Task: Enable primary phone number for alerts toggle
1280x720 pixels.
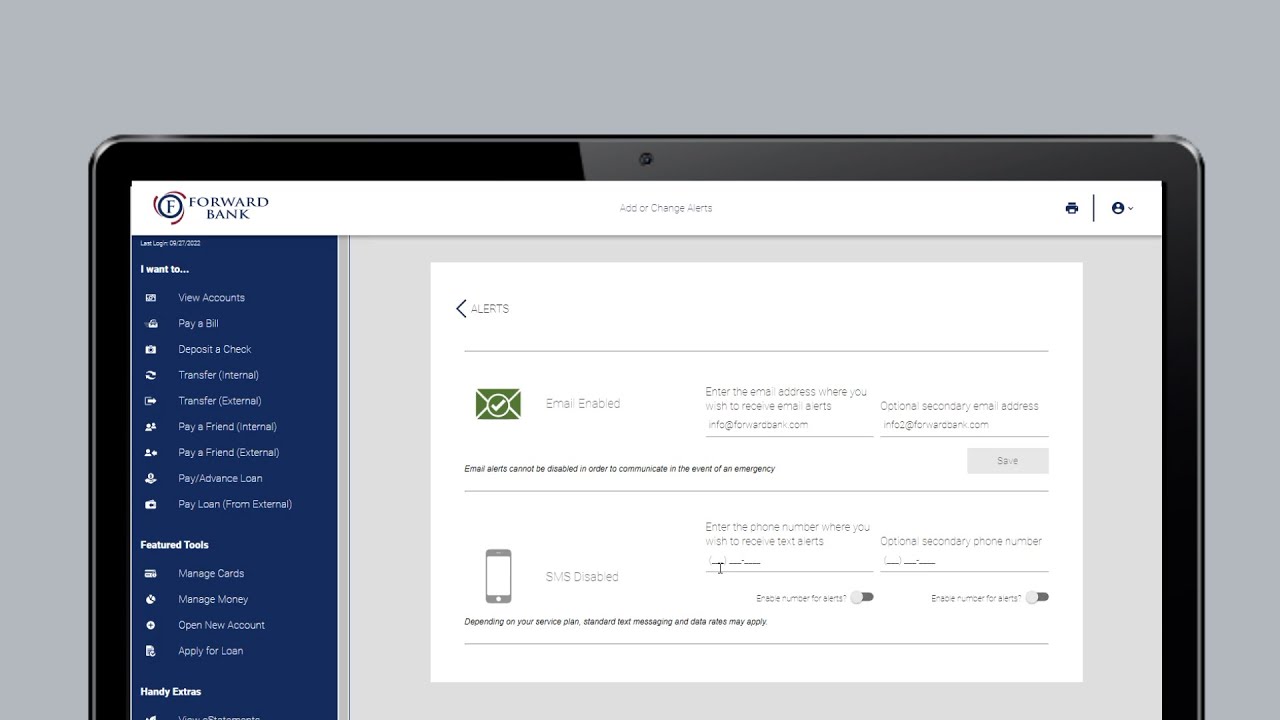Action: [863, 597]
